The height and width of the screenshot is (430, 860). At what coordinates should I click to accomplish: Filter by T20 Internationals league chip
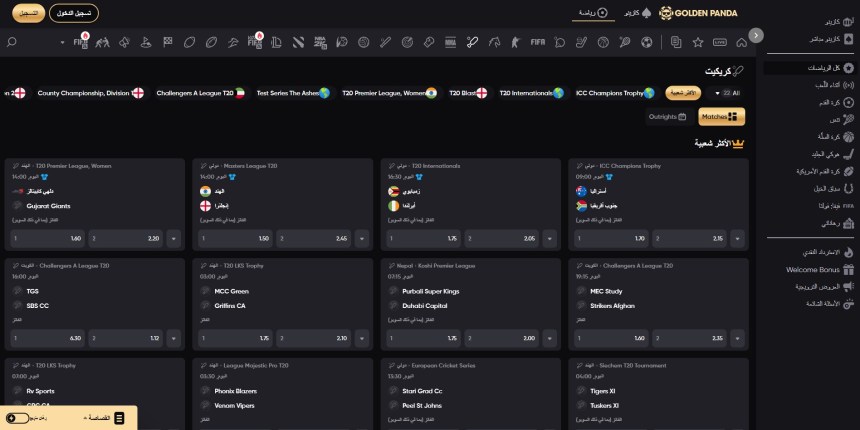click(x=531, y=93)
